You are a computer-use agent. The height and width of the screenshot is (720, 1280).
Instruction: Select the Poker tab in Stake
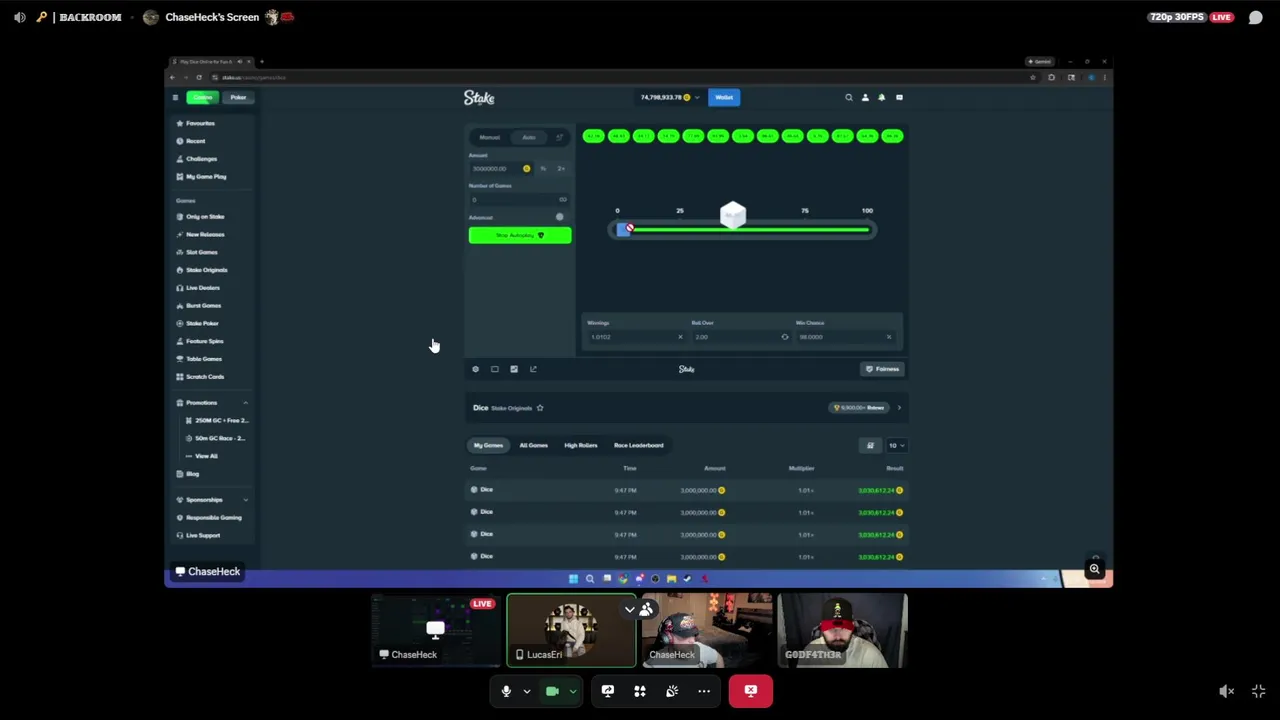[238, 97]
